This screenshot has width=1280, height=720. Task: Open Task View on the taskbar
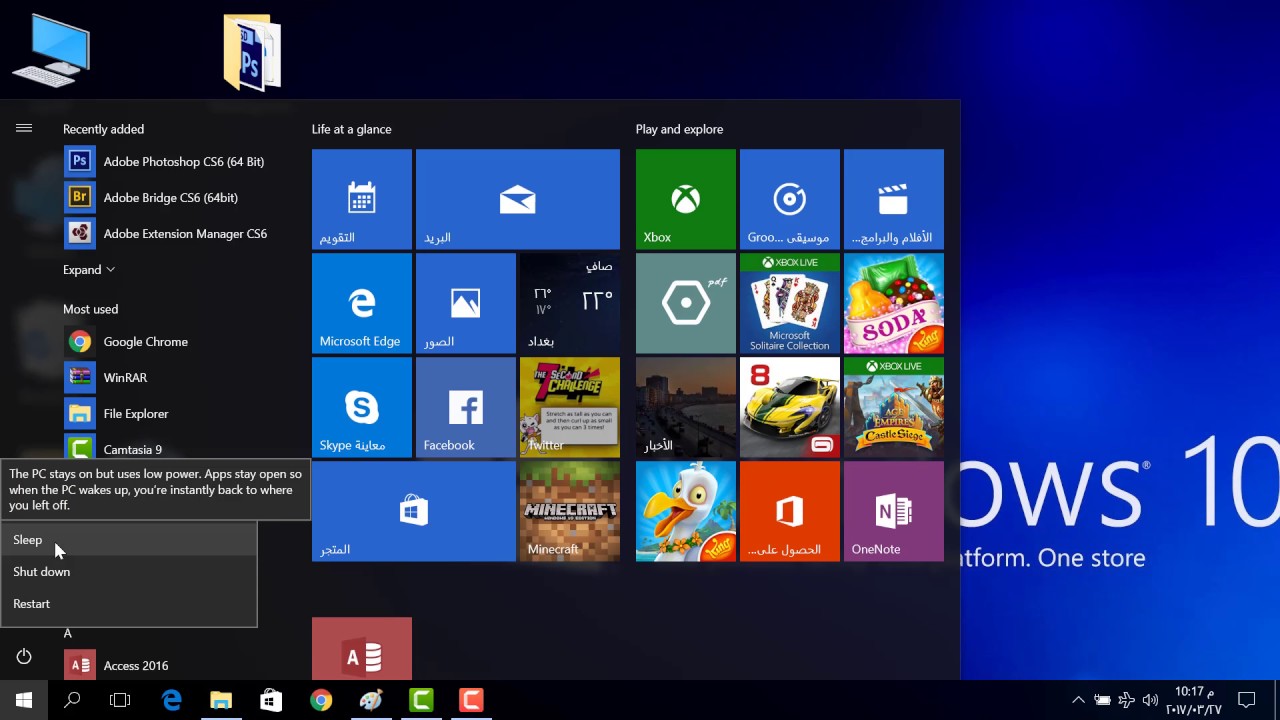(x=120, y=700)
